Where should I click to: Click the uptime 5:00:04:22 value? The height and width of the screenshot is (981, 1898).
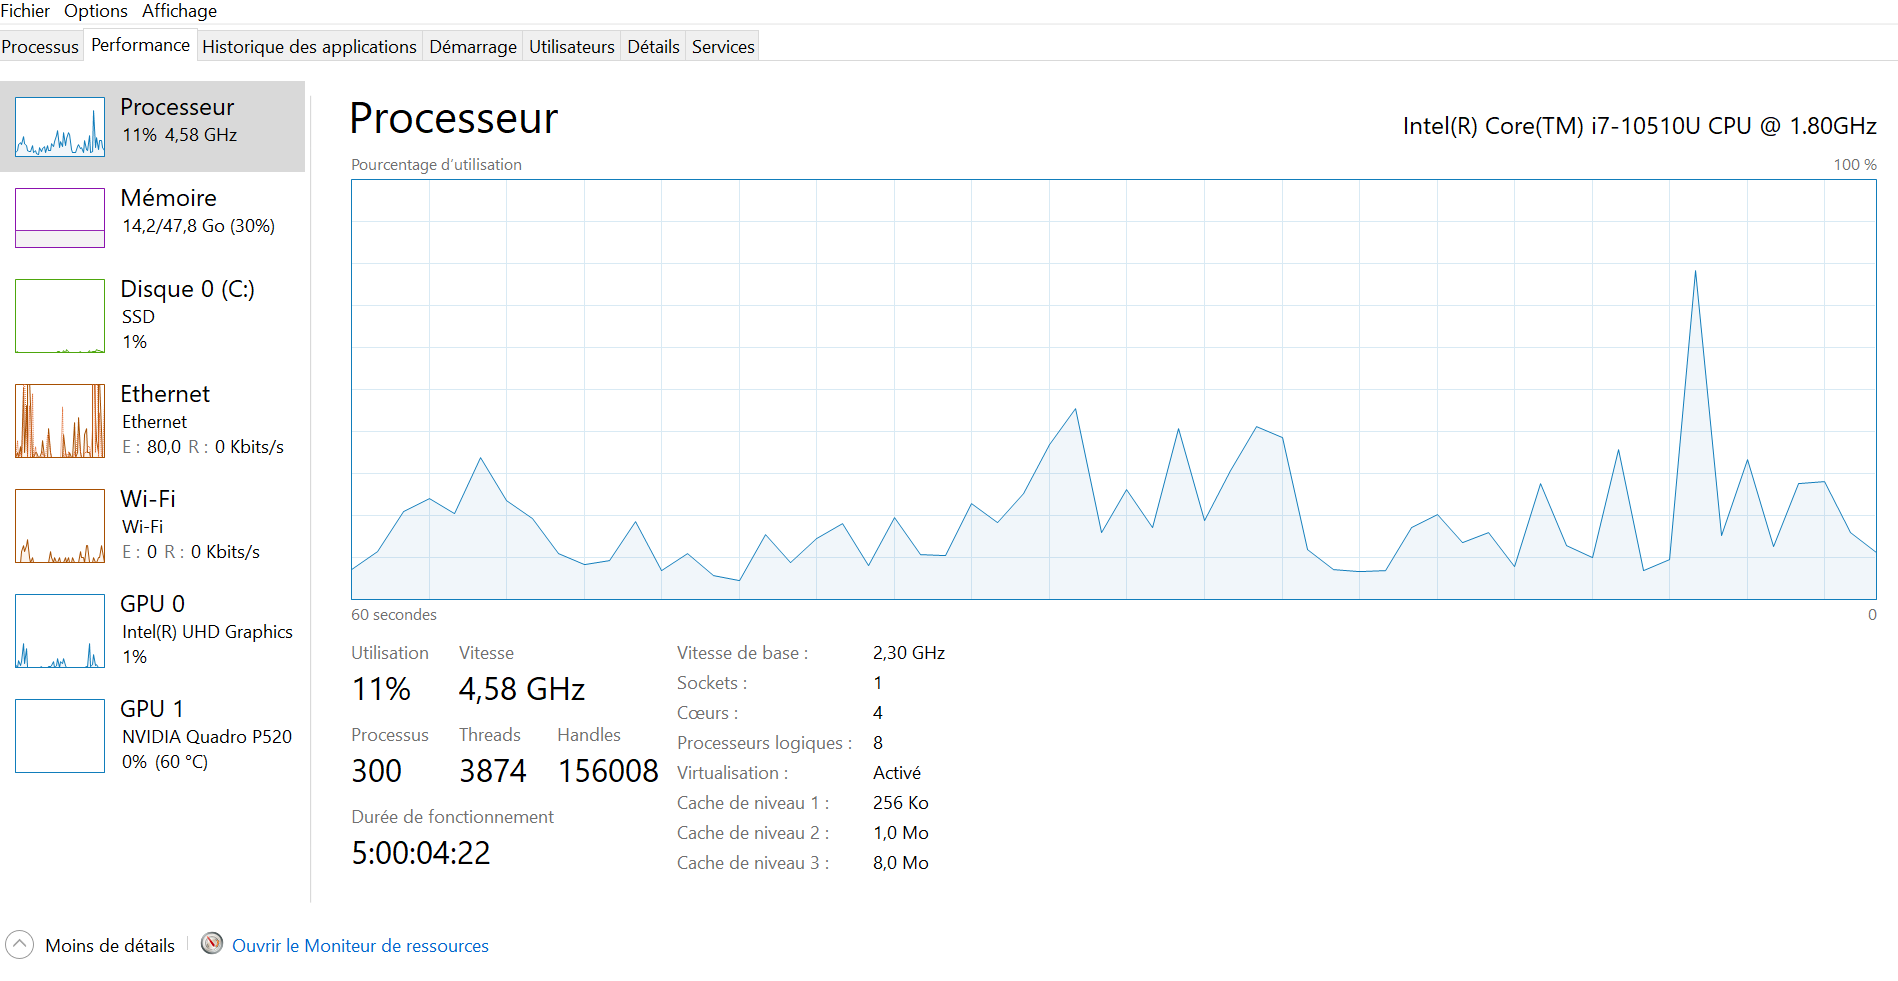point(421,853)
